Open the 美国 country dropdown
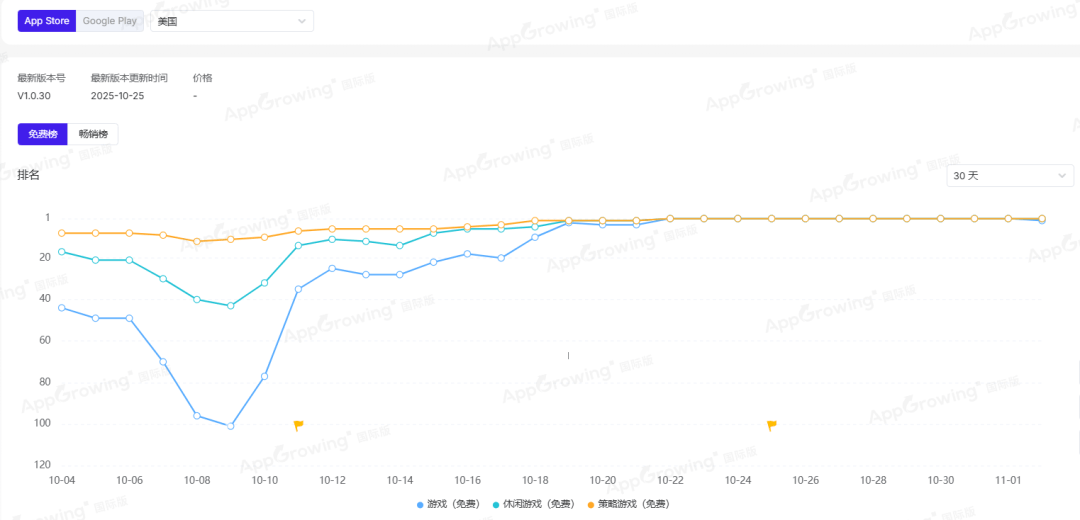The image size is (1080, 520). click(231, 21)
